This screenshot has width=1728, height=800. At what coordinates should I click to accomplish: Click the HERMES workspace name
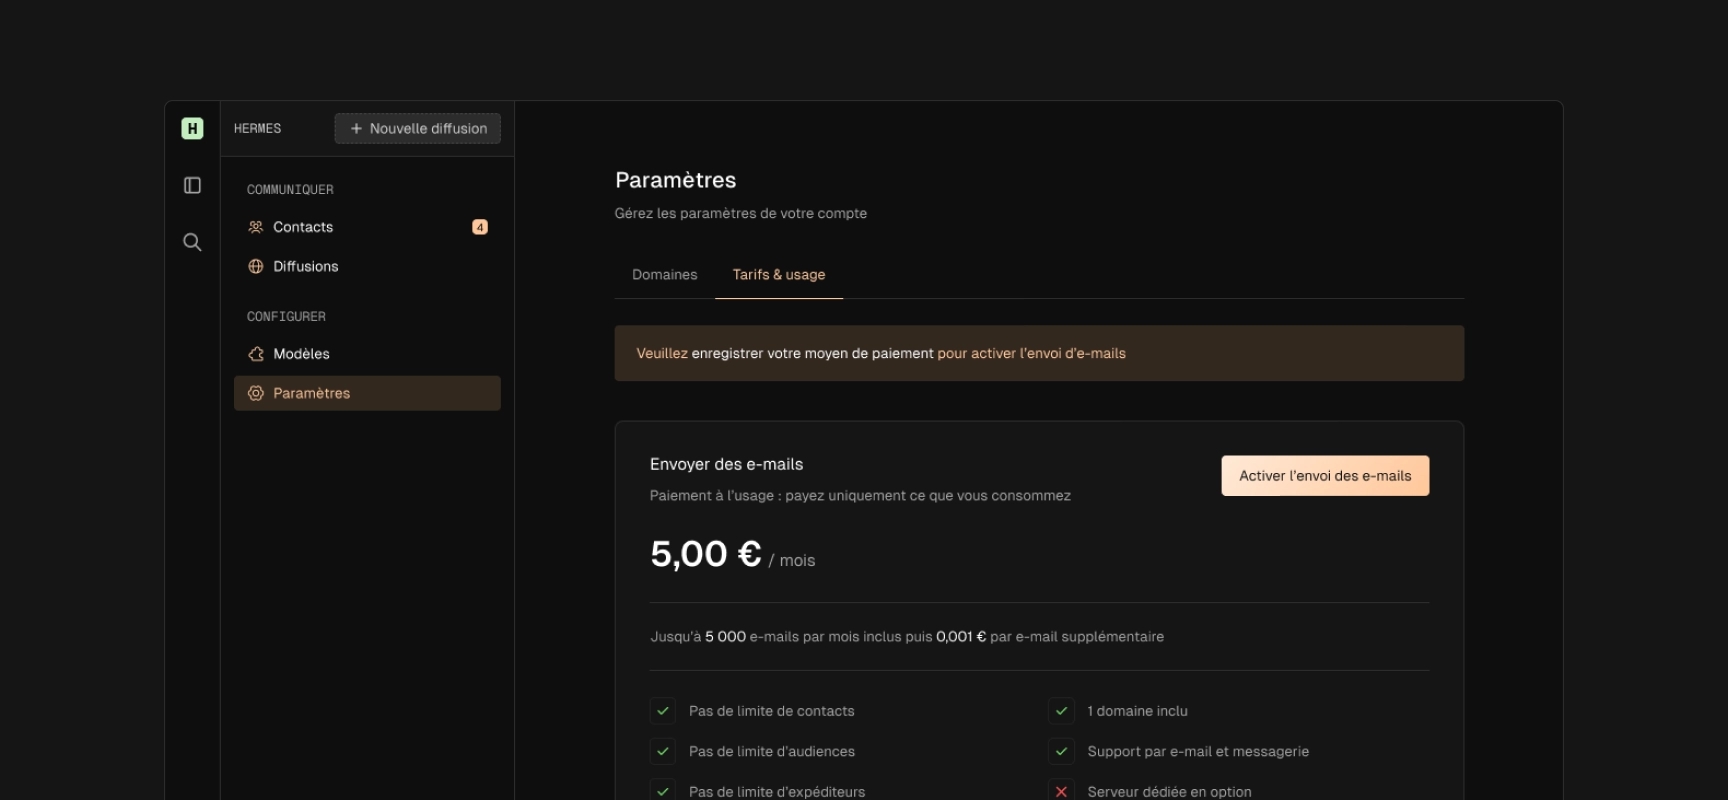click(x=257, y=128)
